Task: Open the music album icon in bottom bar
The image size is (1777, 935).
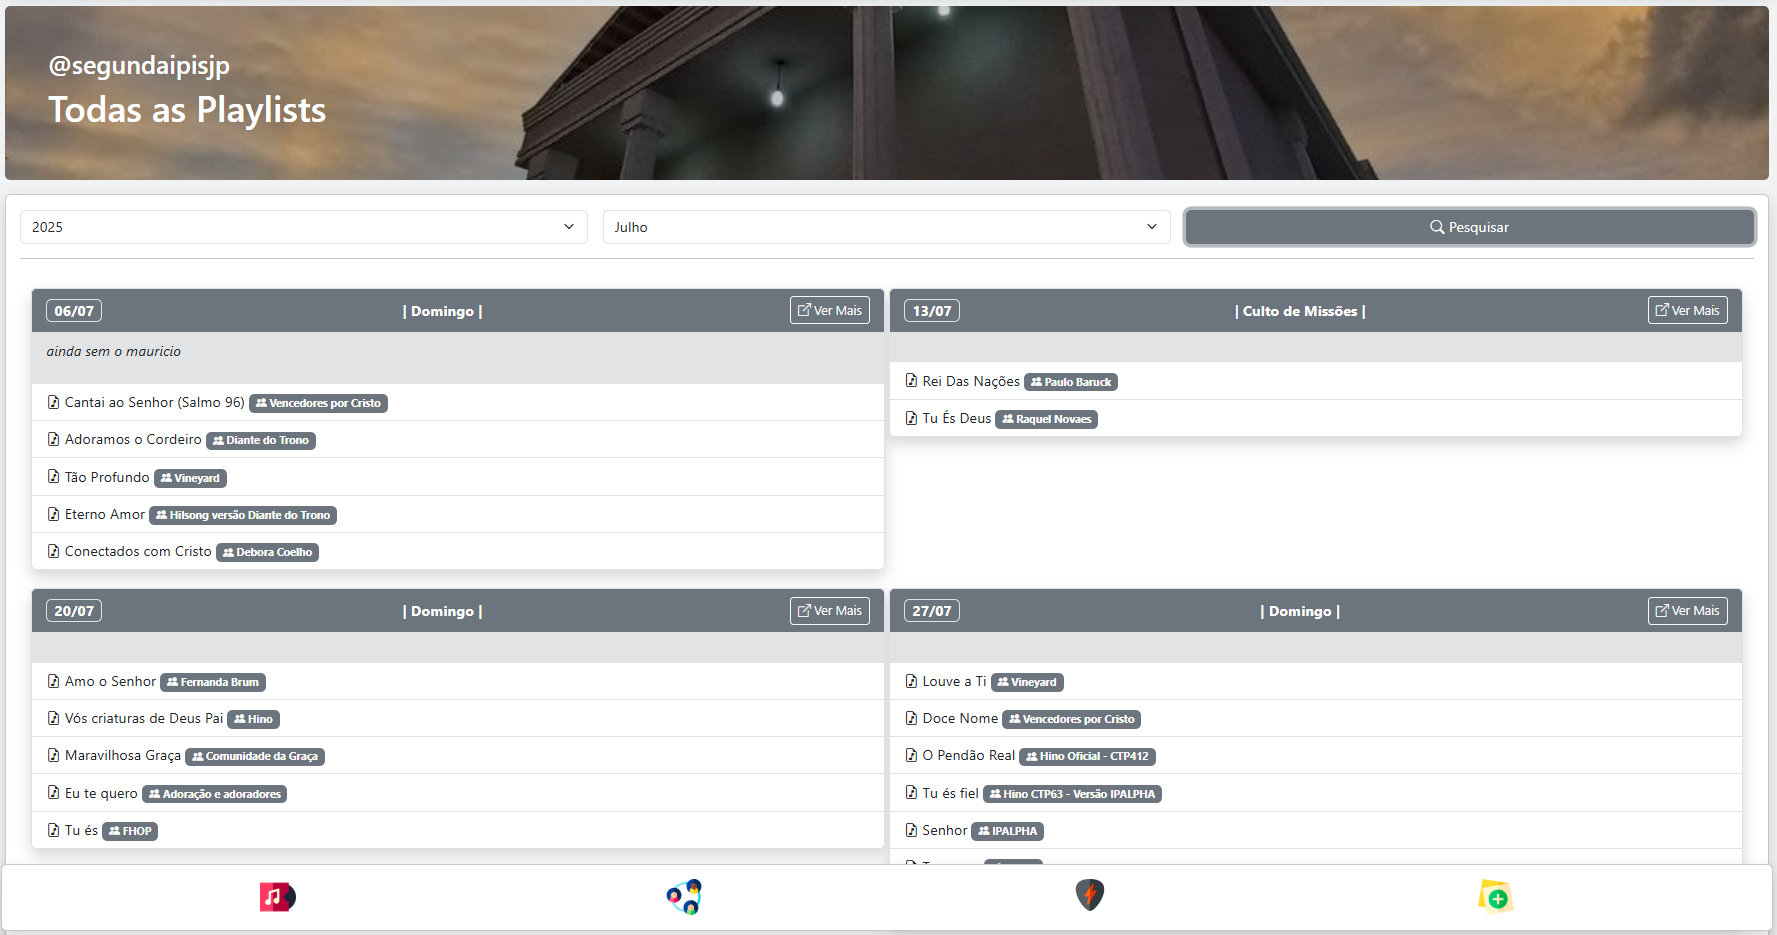Action: click(x=277, y=896)
